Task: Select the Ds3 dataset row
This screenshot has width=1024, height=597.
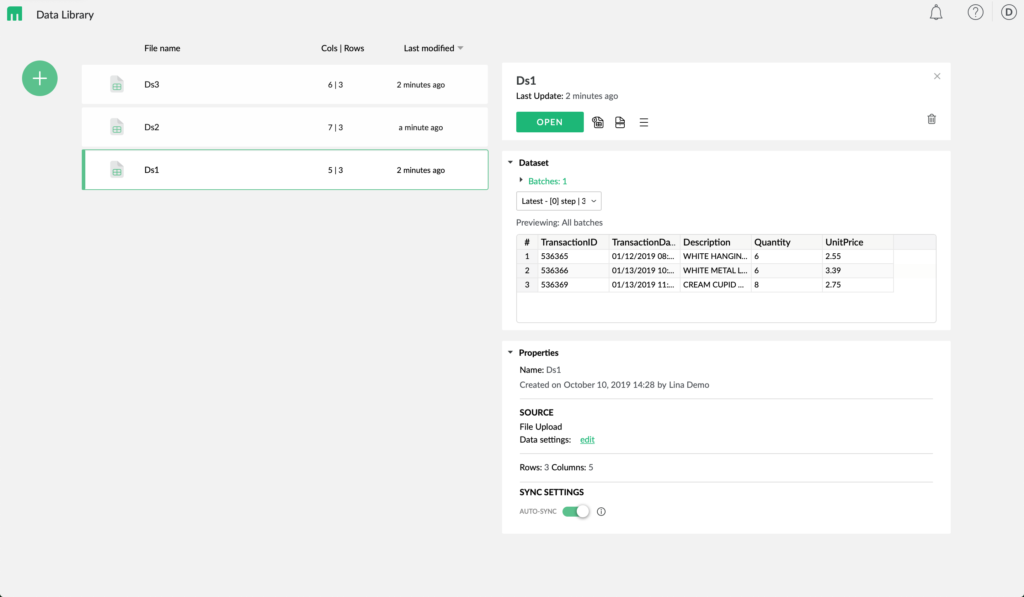Action: coord(285,84)
